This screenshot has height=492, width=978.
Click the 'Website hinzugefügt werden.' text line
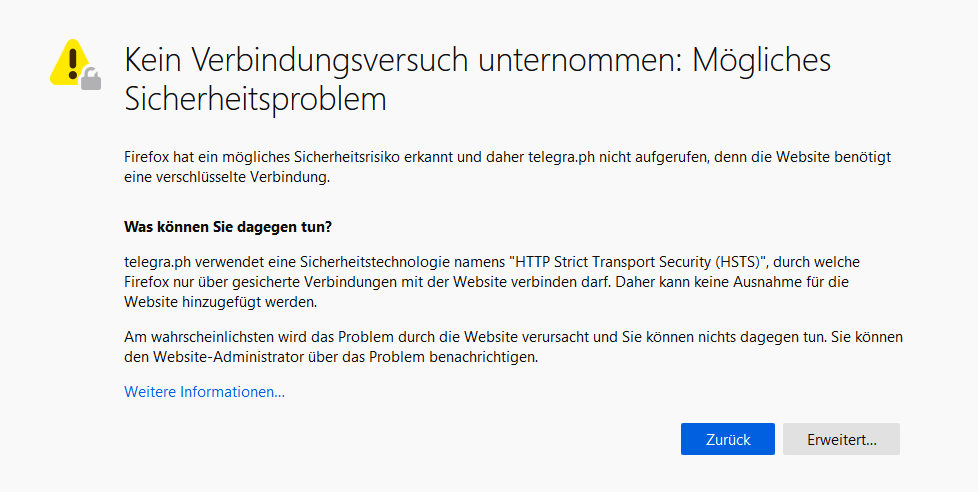221,302
